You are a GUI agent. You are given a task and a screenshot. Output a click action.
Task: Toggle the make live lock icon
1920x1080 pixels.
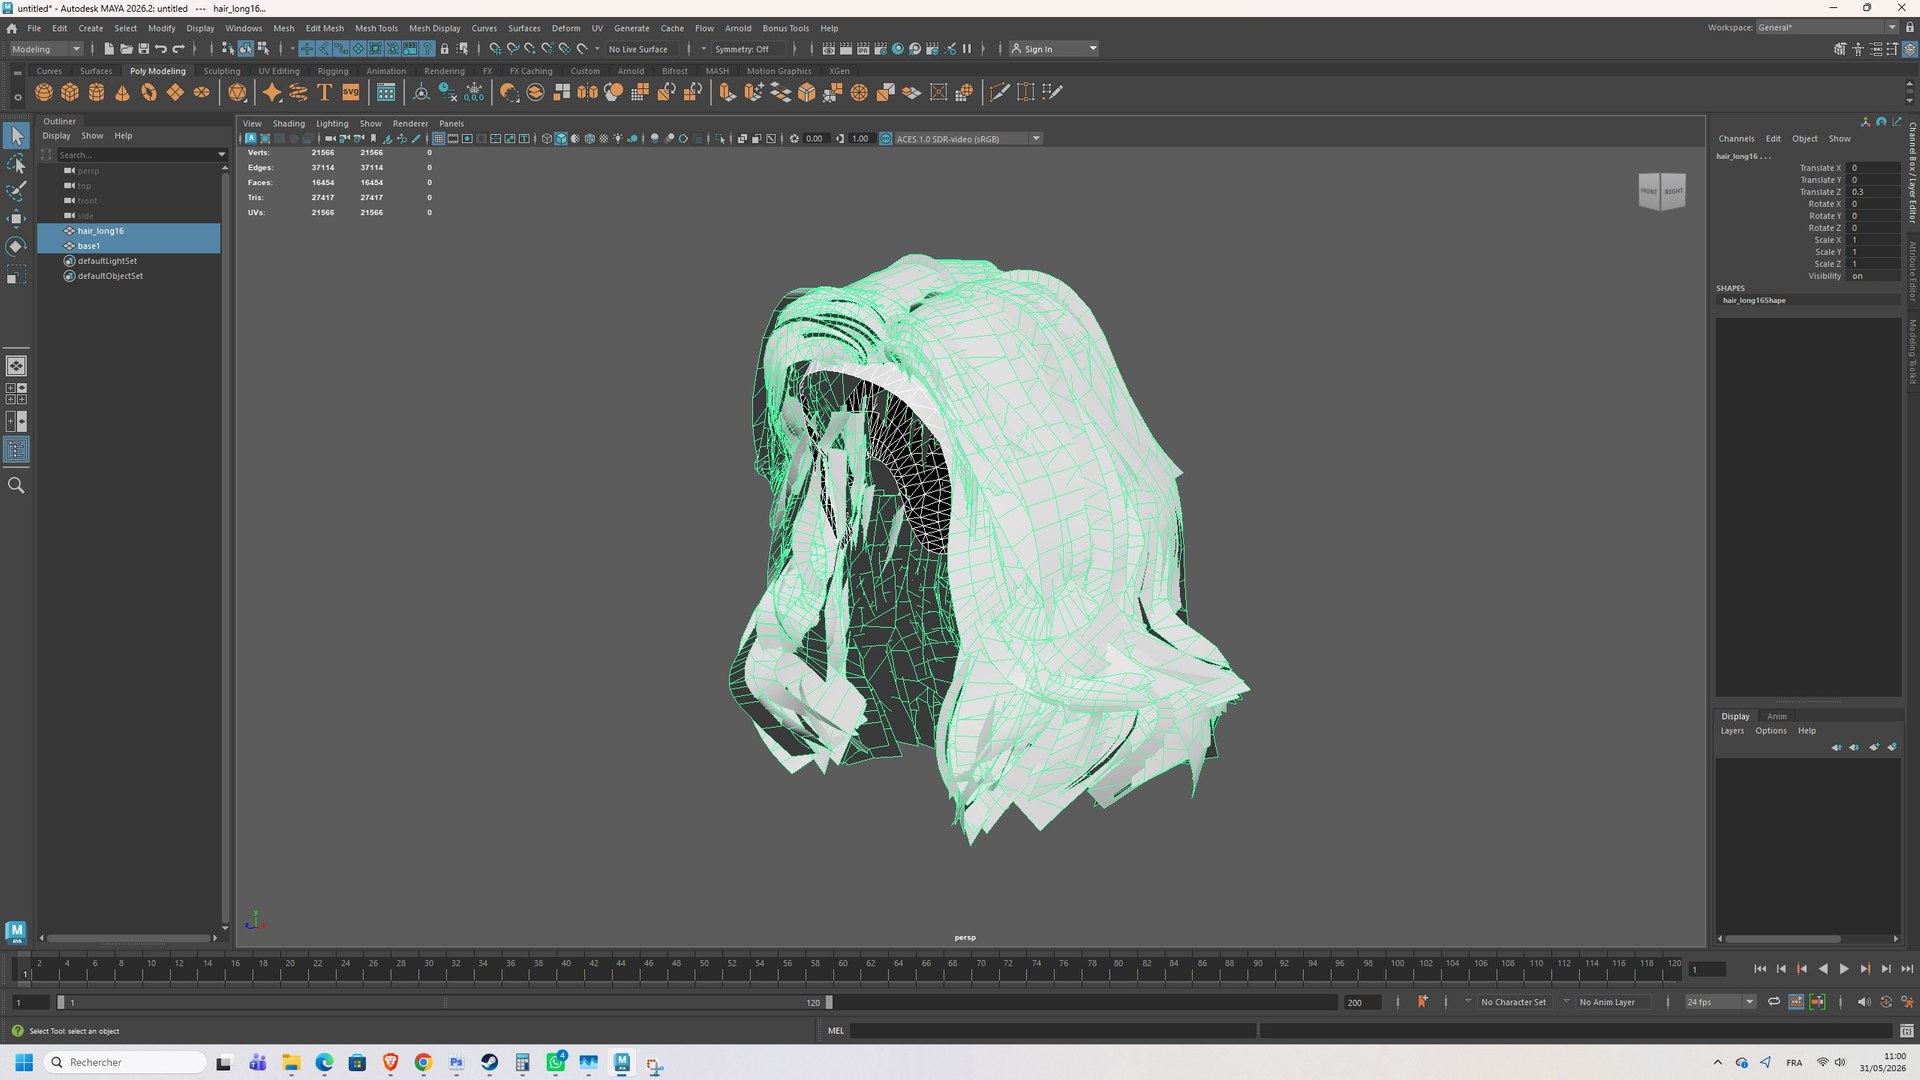444,49
